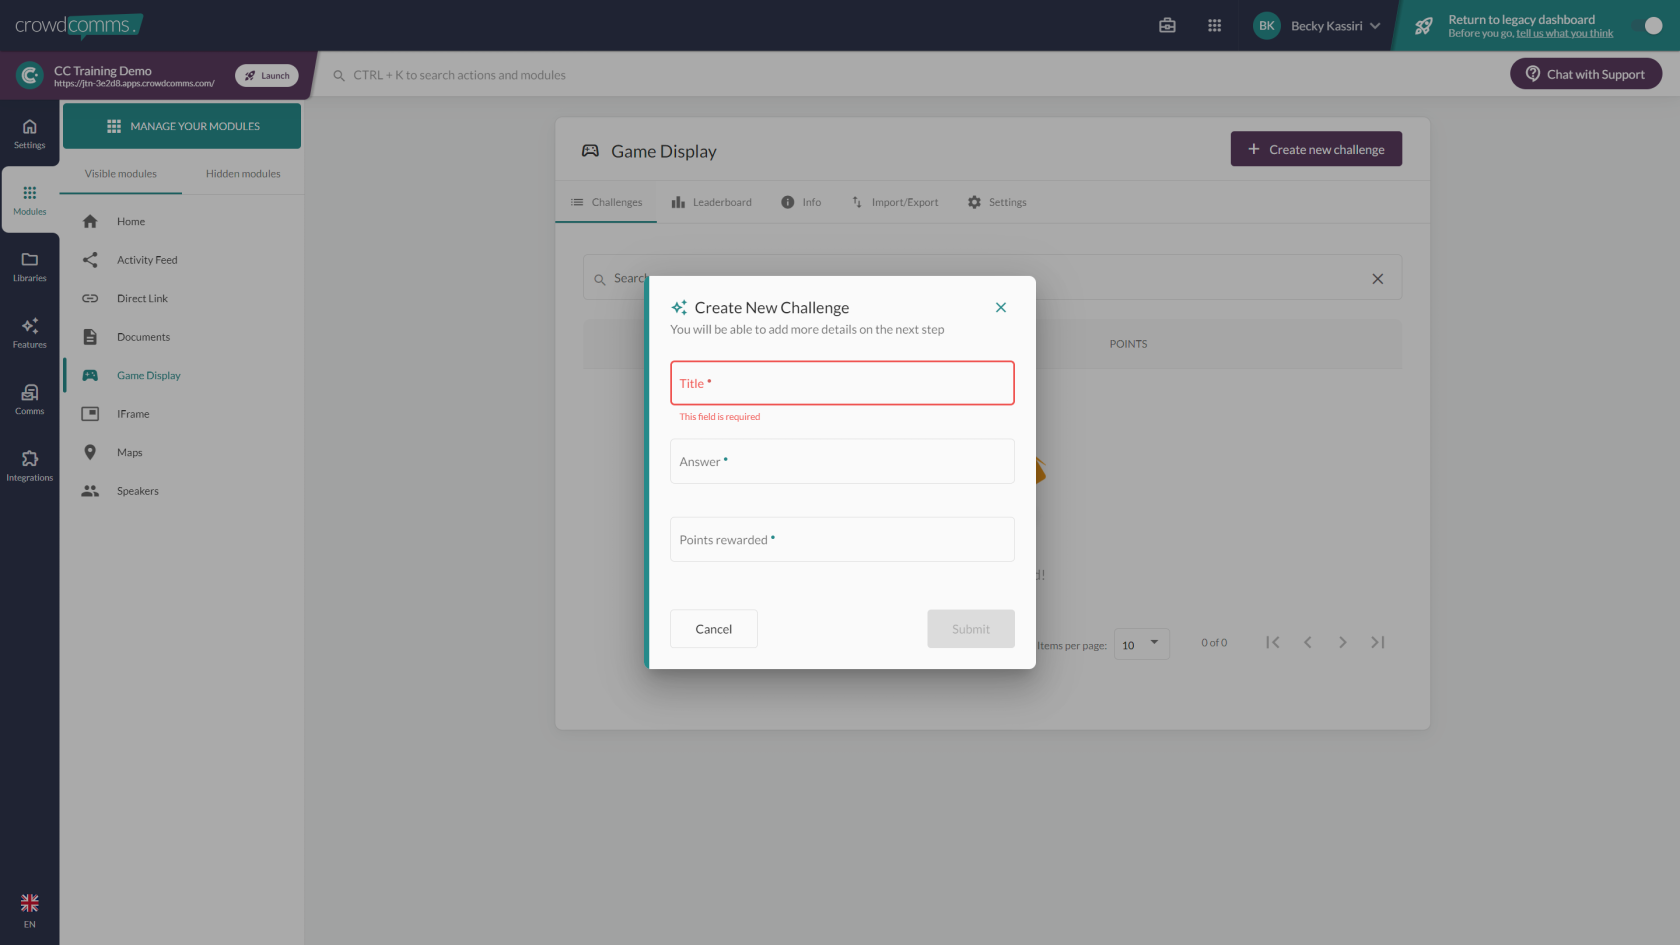The image size is (1680, 945).
Task: Close the Create New Challenge dialog
Action: pos(1000,308)
